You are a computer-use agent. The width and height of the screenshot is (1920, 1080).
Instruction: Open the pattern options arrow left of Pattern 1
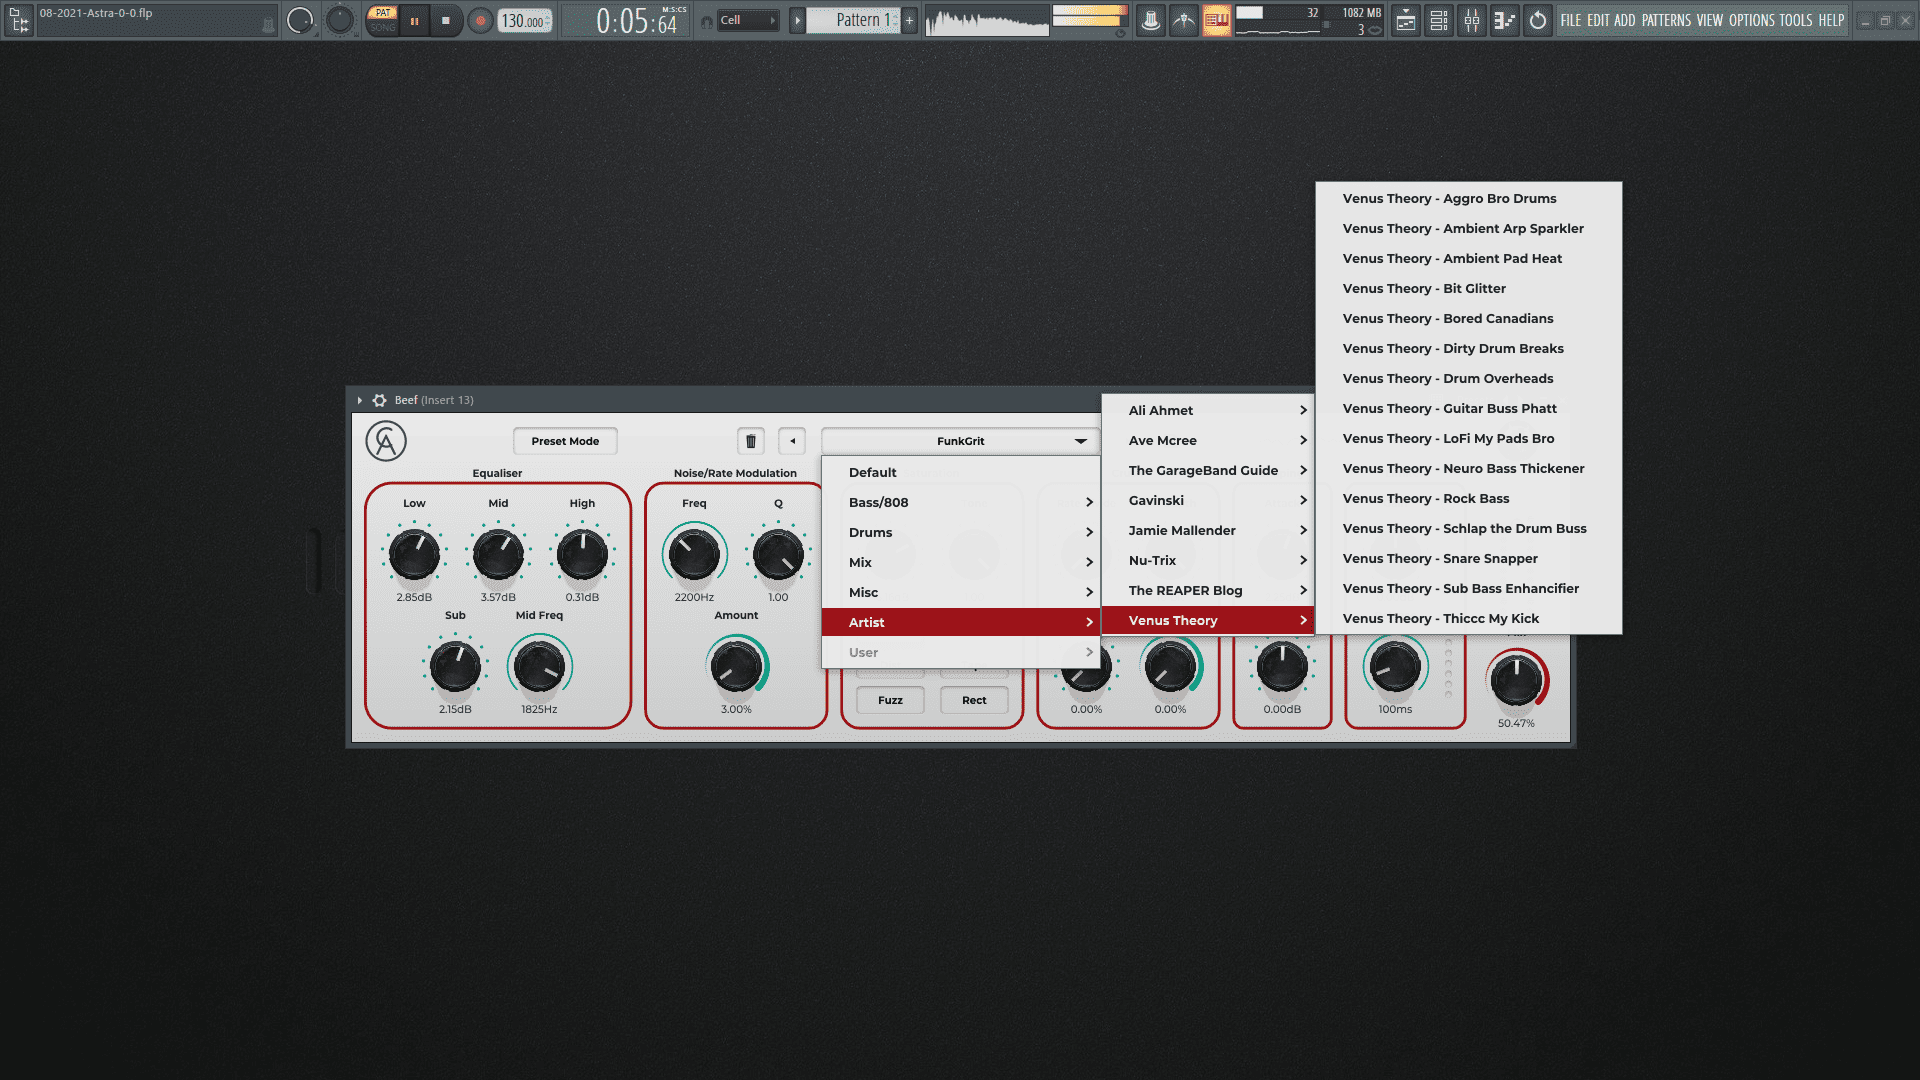pos(797,20)
